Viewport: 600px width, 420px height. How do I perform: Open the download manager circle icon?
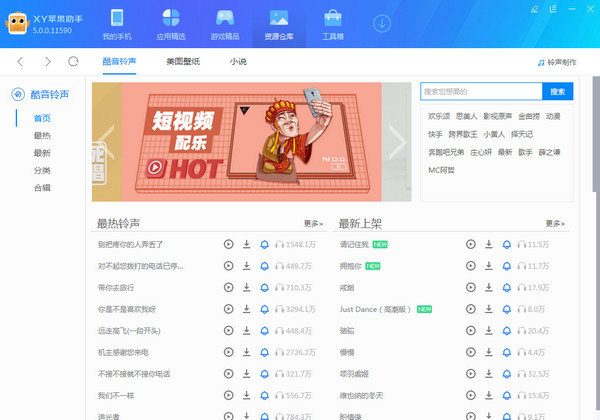click(382, 23)
